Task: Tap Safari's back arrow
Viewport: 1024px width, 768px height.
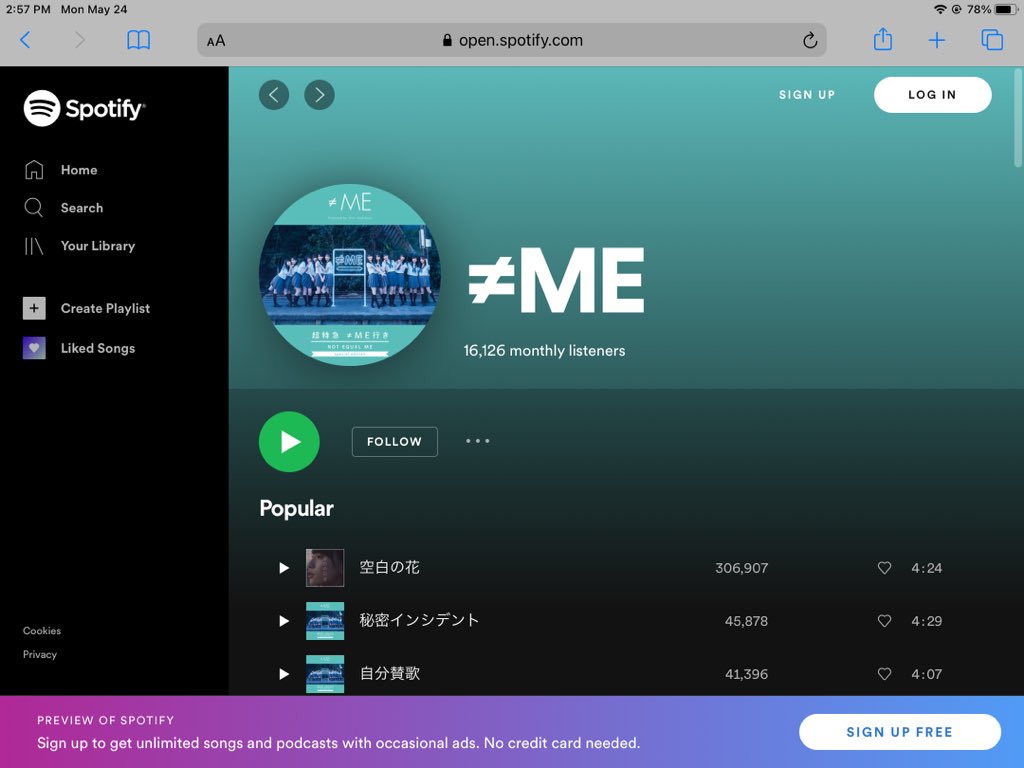Action: click(25, 40)
